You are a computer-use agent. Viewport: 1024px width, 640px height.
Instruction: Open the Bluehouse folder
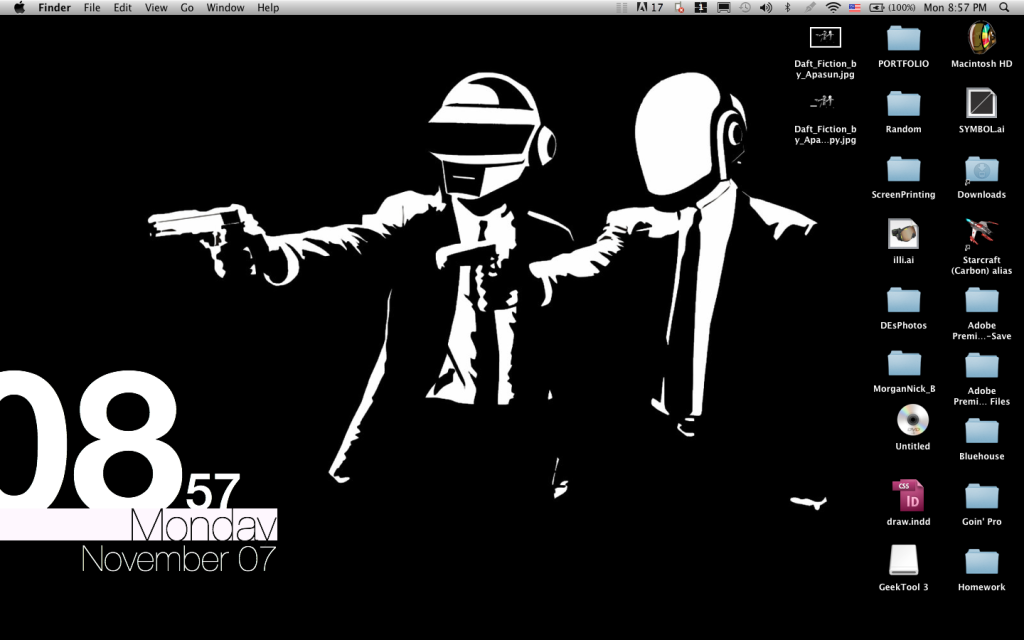point(980,432)
